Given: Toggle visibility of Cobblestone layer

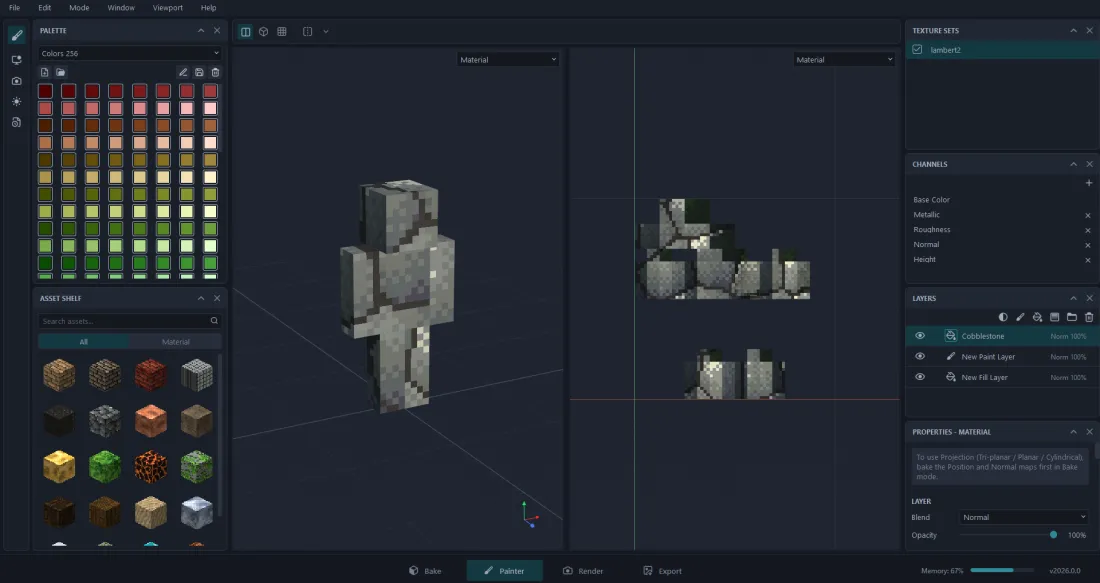Looking at the screenshot, I should [920, 336].
